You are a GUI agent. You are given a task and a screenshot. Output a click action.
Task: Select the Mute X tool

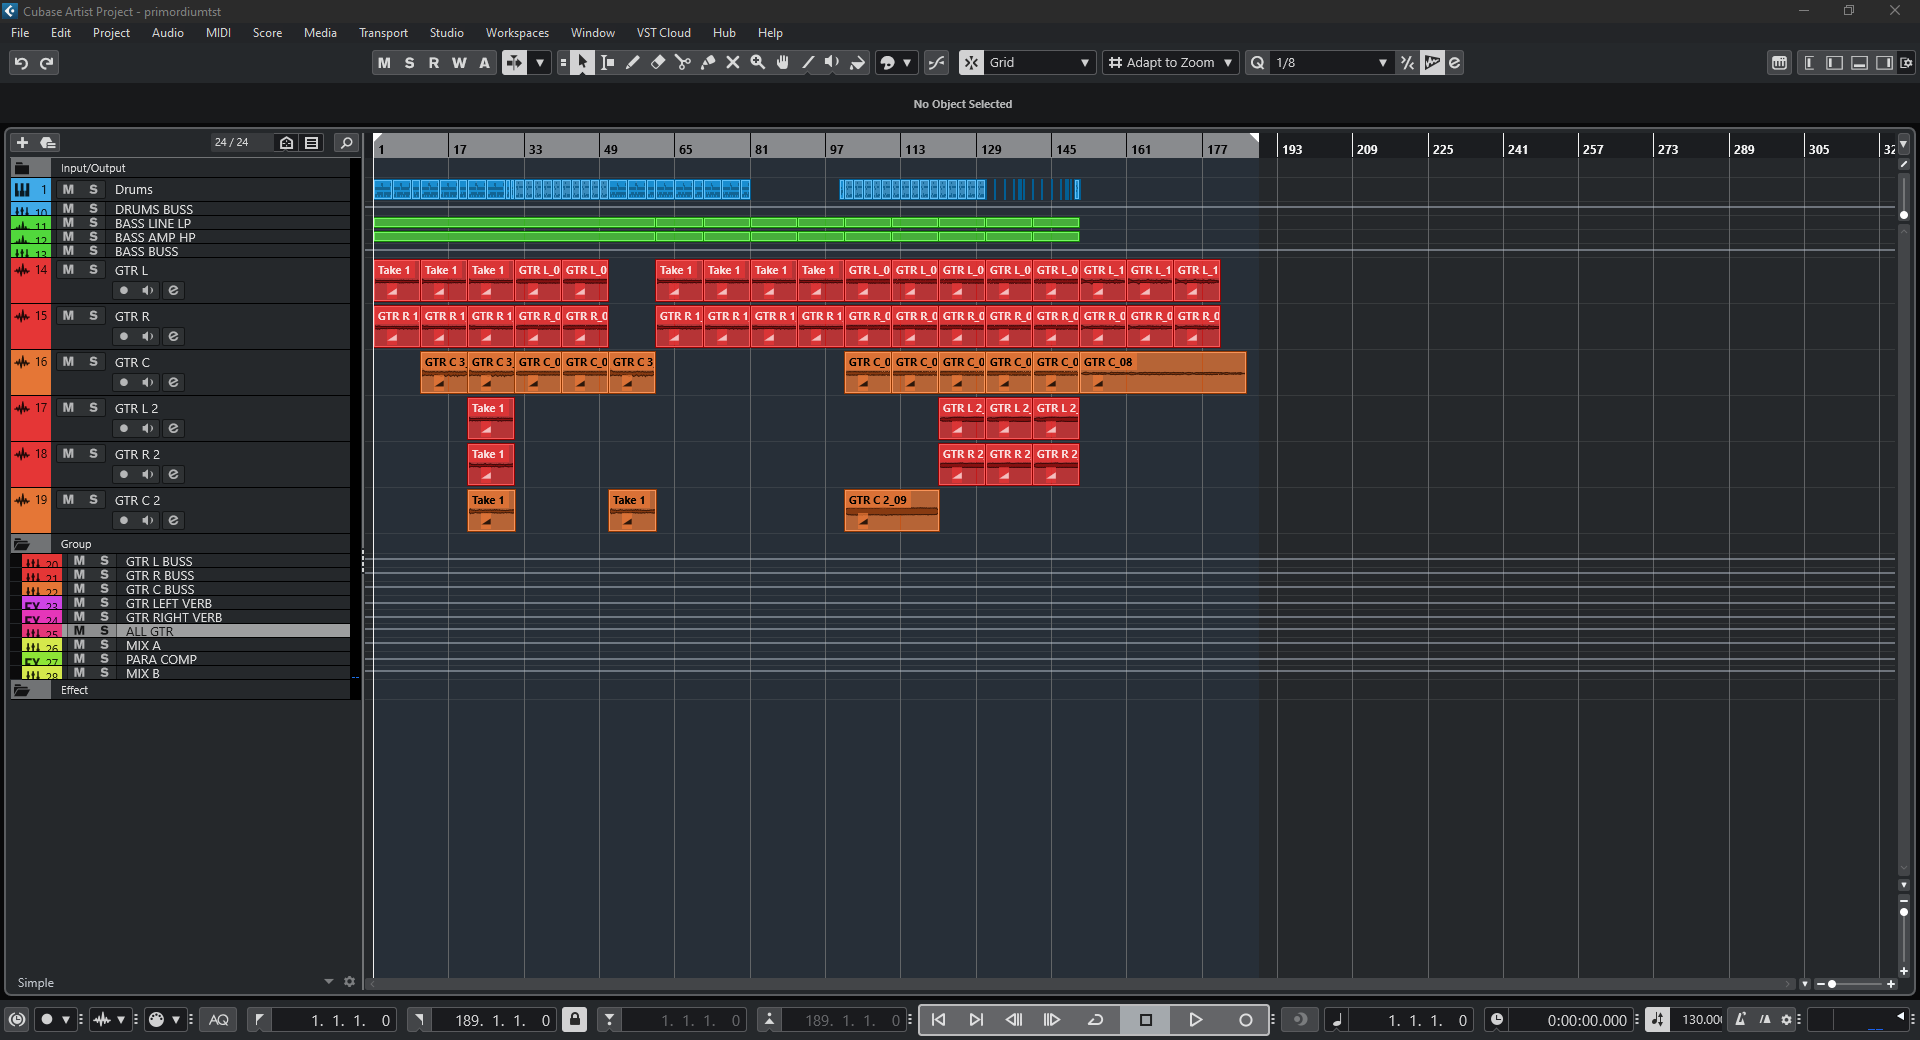(732, 63)
